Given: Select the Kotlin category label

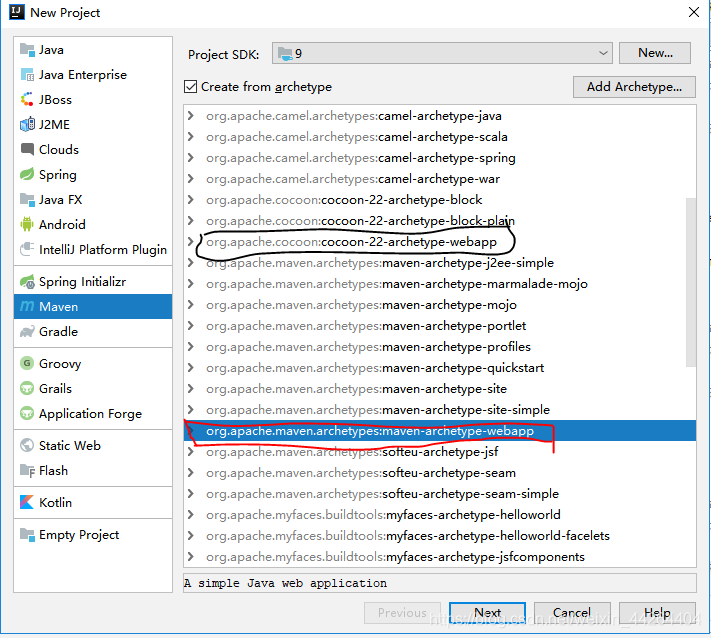Looking at the screenshot, I should 55,502.
